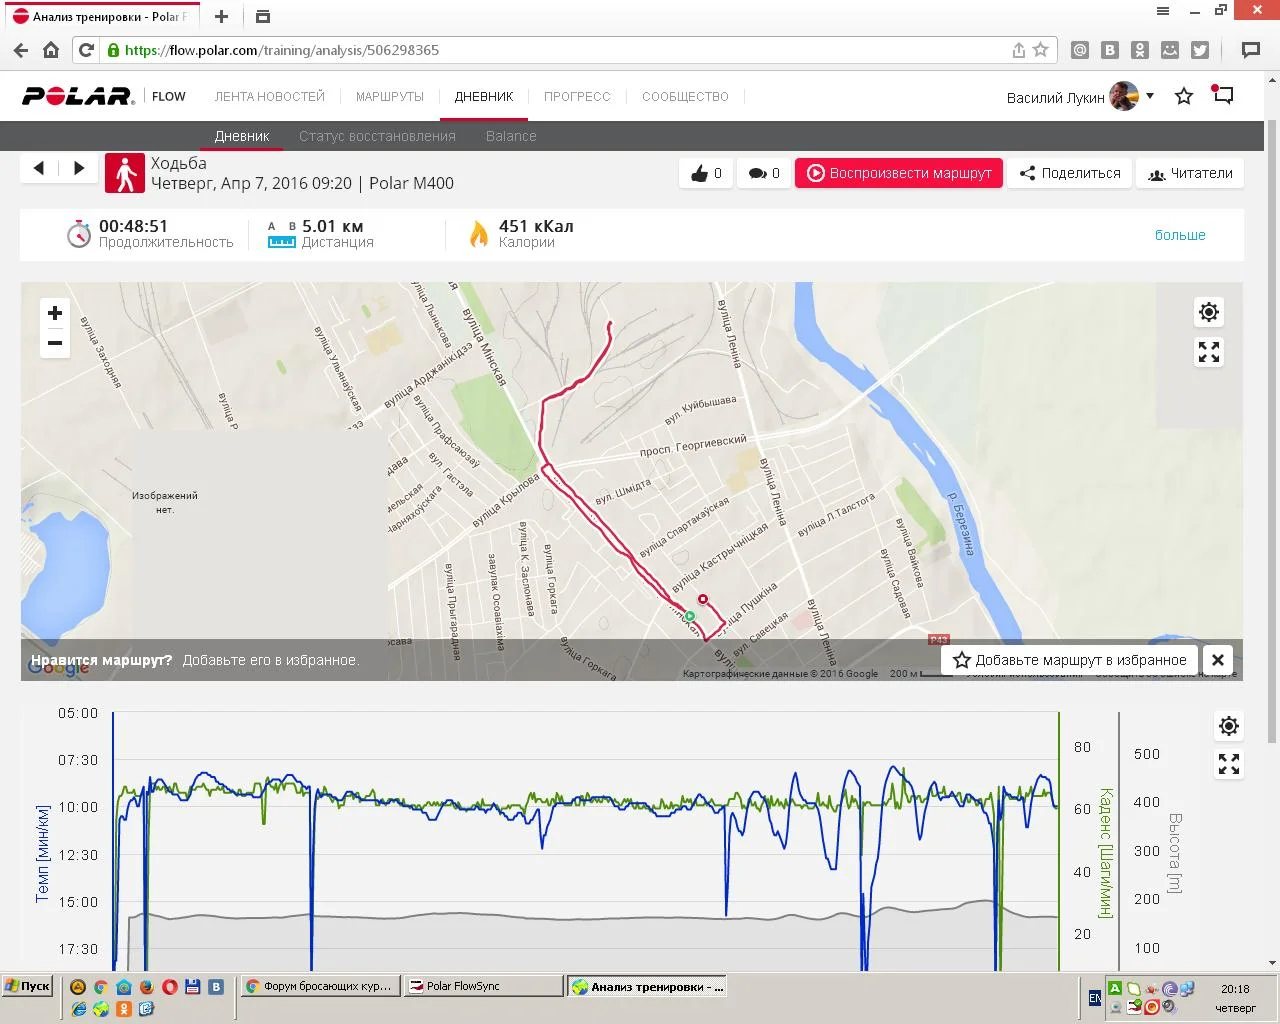
Task: Switch to Статус восстановления tab
Action: 377,136
